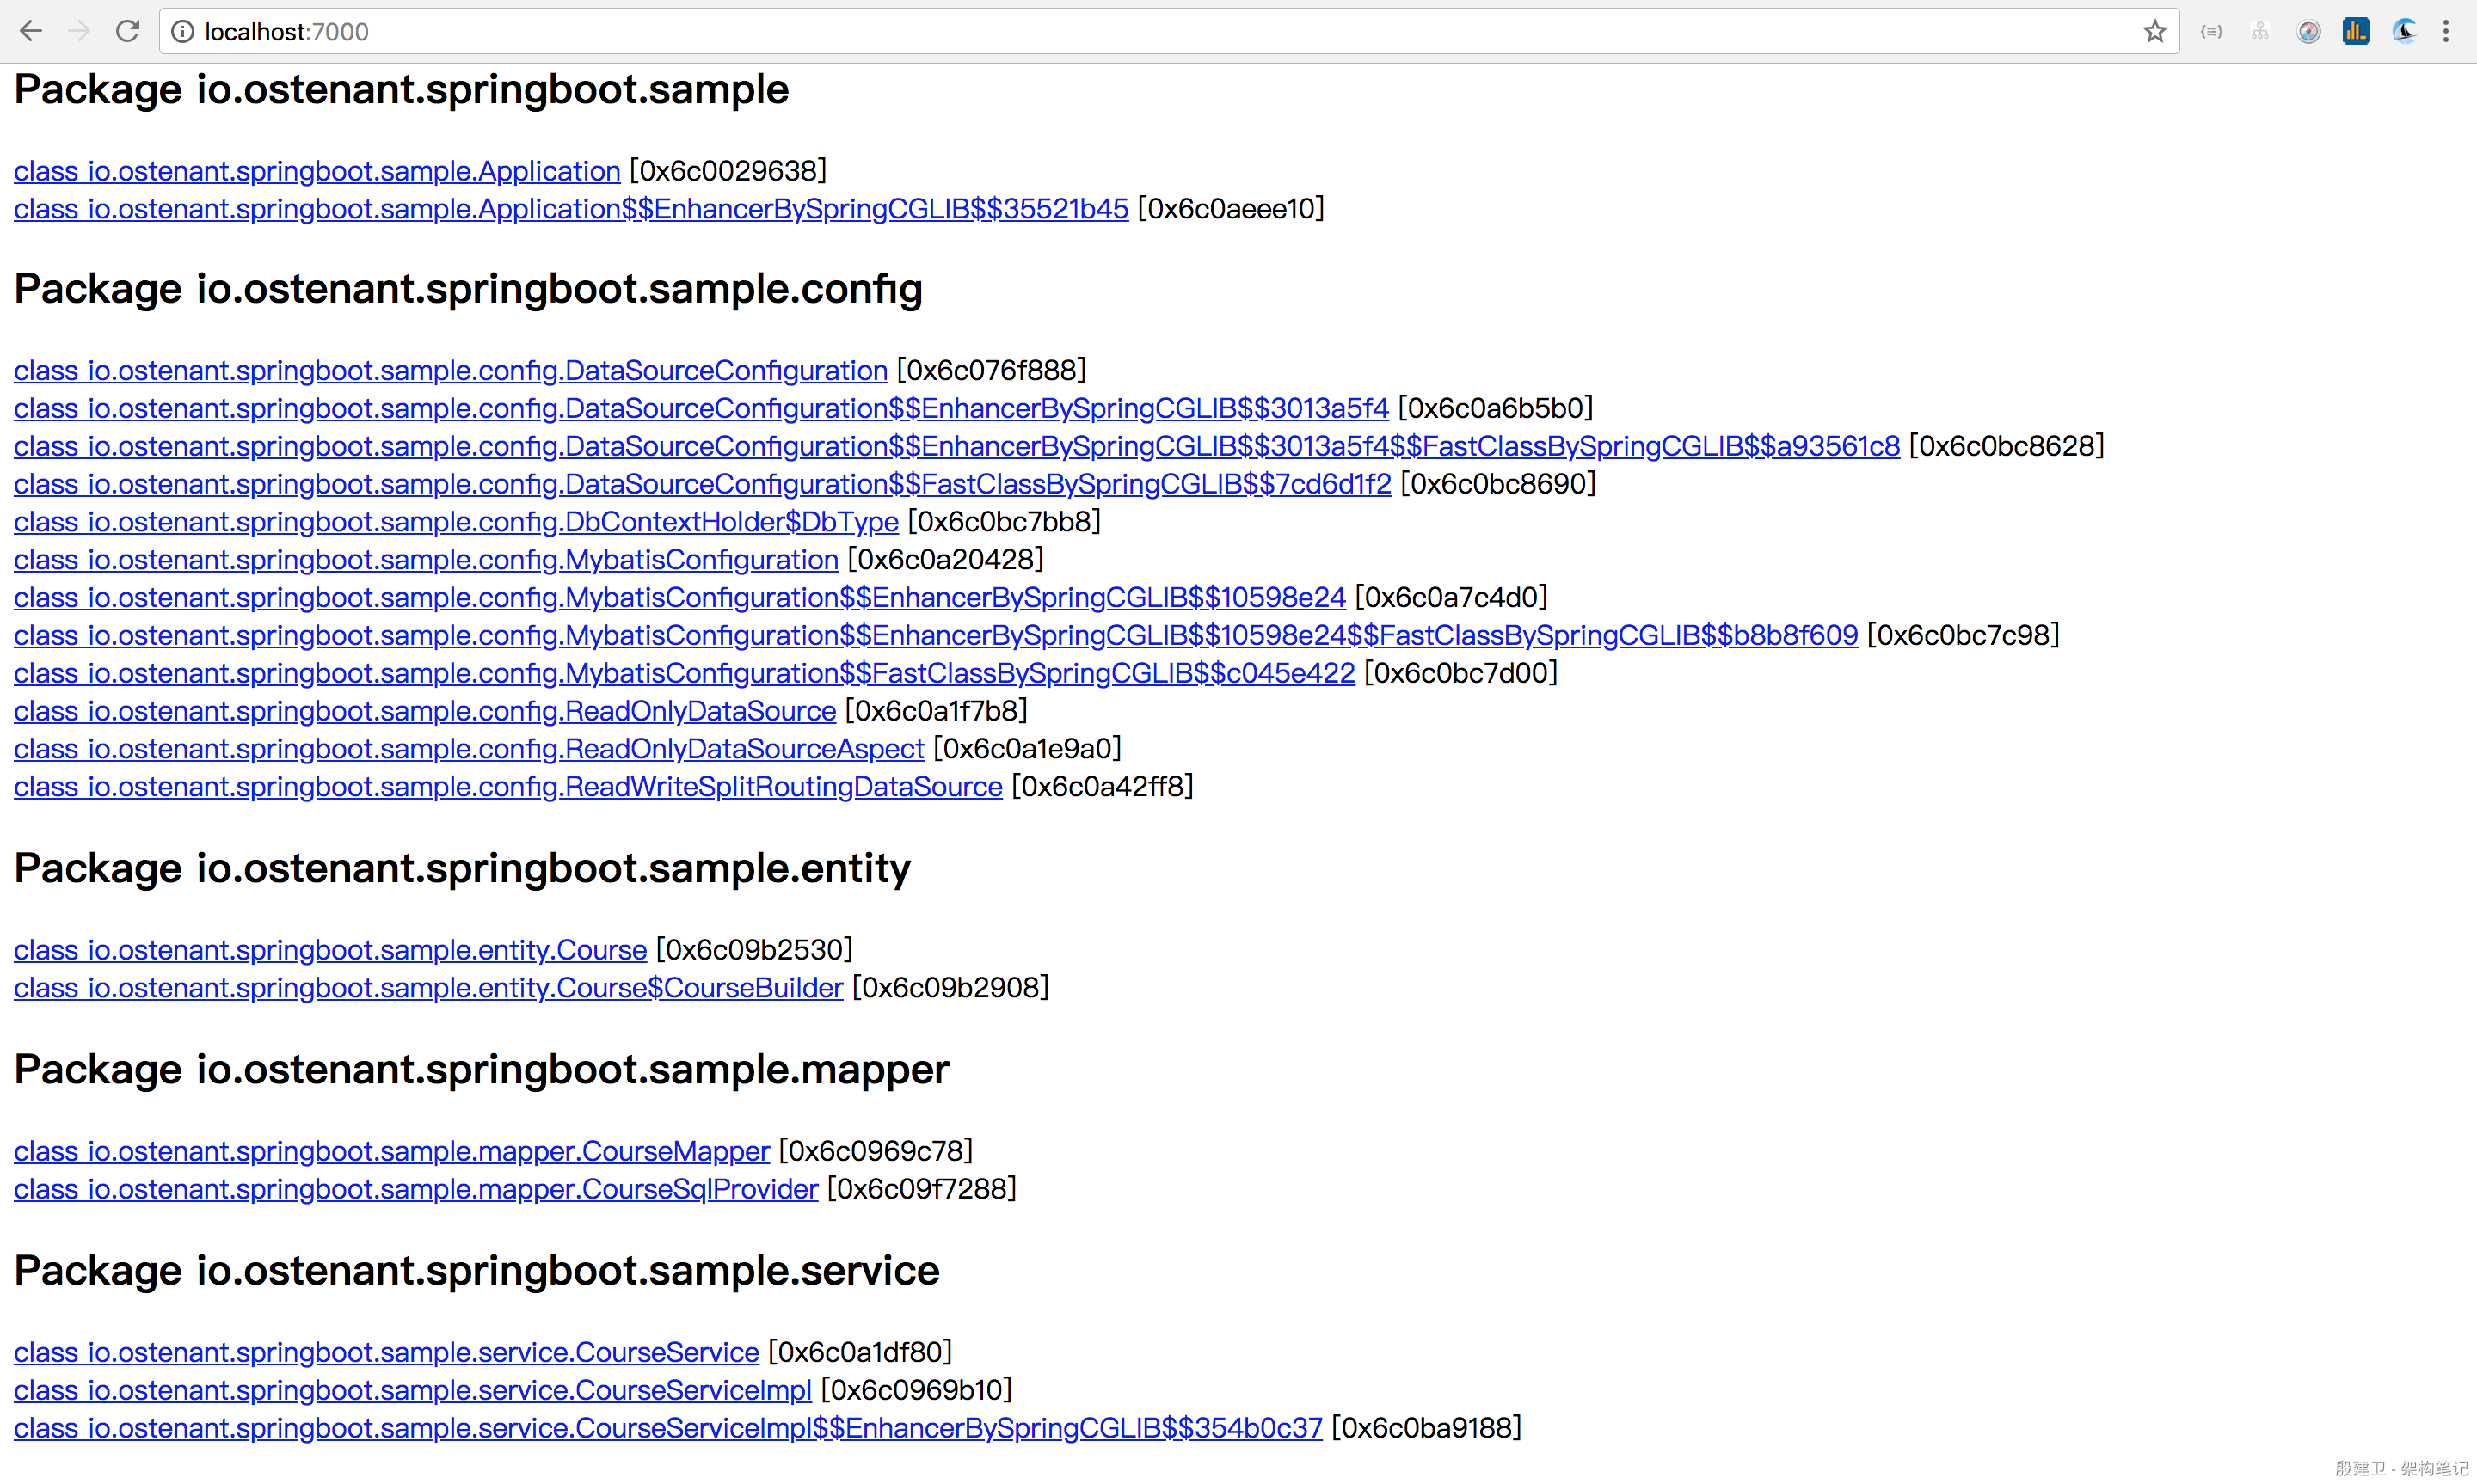Open the curly-braces extension icon
2477x1484 pixels.
pos(2211,32)
